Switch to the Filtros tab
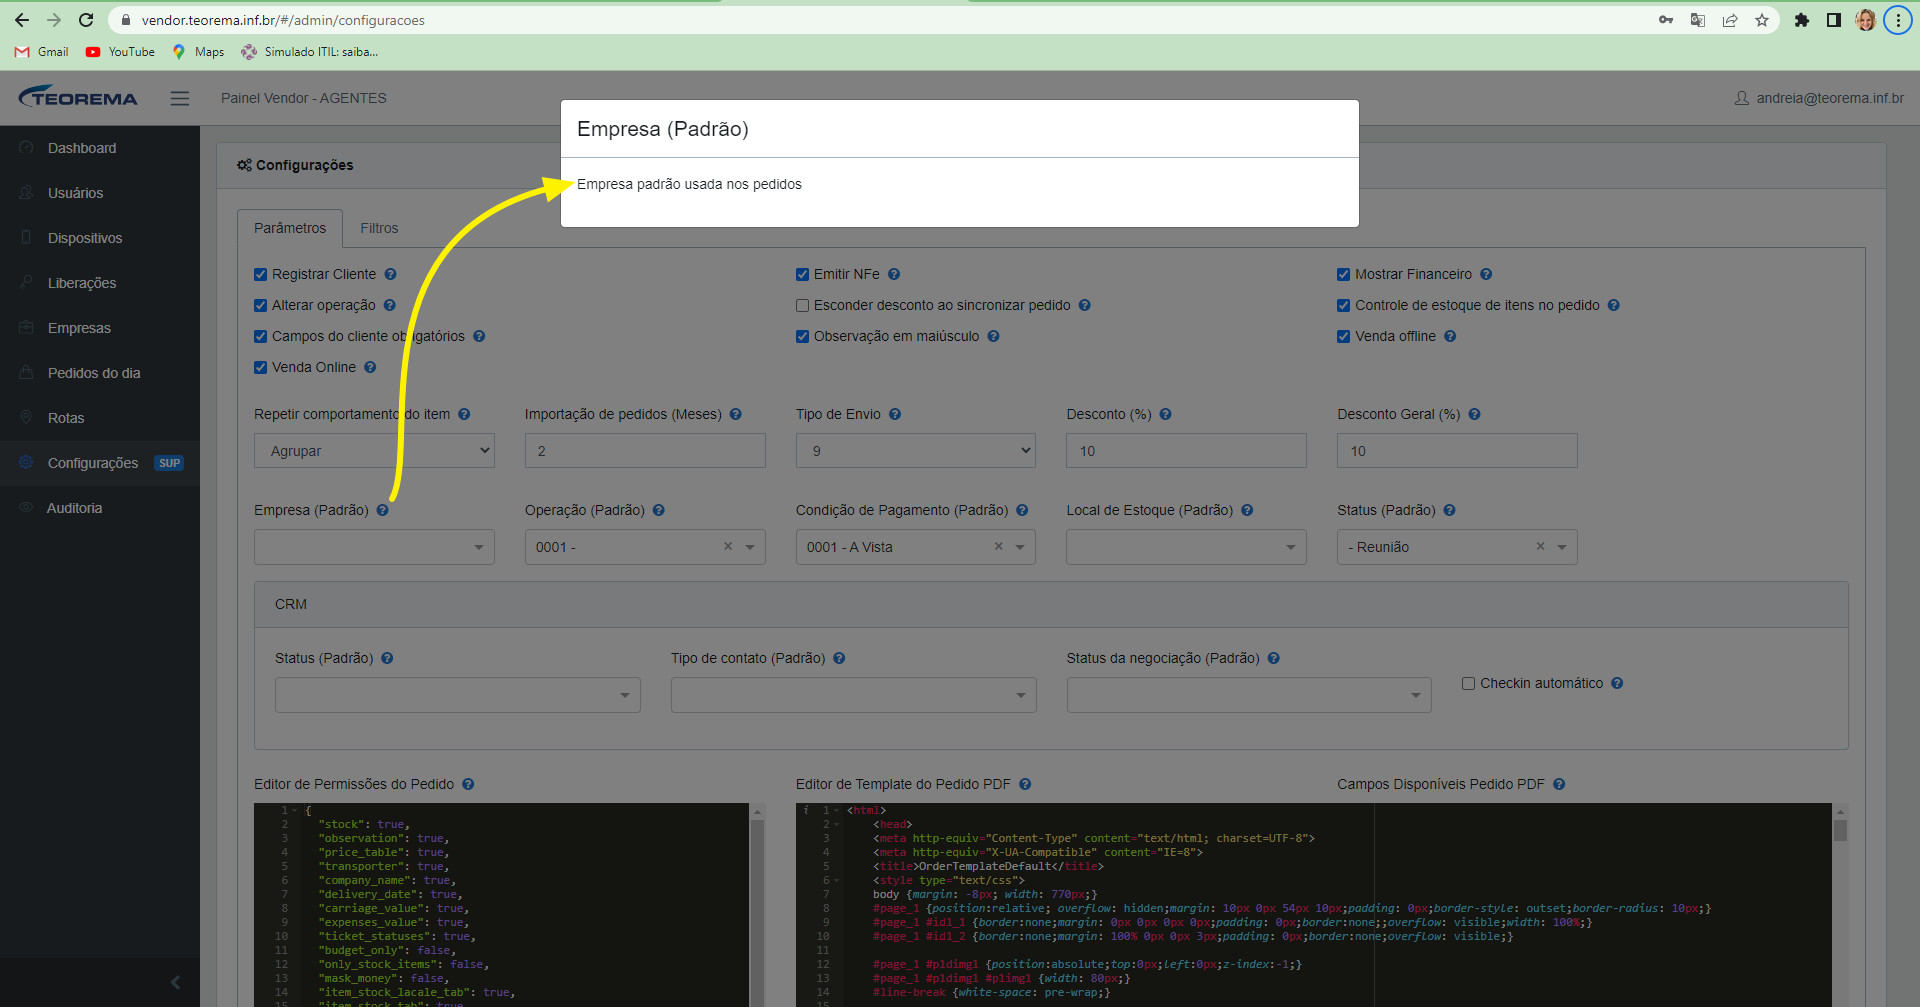Image resolution: width=1920 pixels, height=1007 pixels. [379, 228]
